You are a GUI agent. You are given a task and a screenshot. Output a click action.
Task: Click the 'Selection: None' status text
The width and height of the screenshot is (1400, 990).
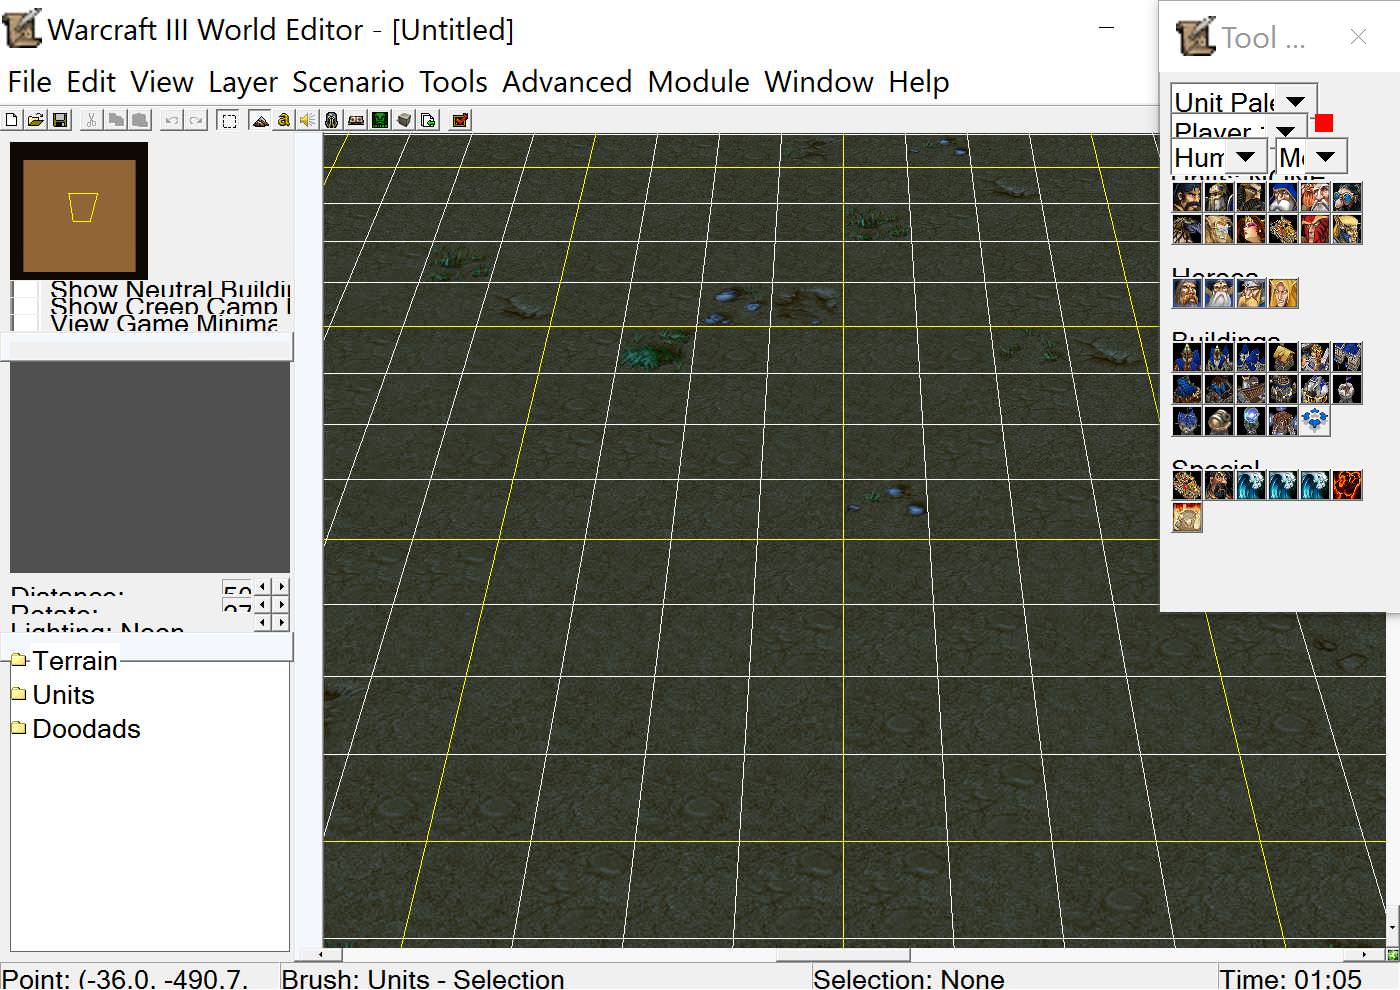pos(909,978)
